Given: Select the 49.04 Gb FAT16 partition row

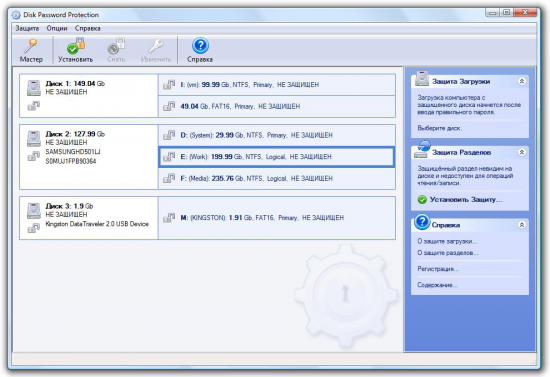Looking at the screenshot, I should pyautogui.click(x=277, y=106).
